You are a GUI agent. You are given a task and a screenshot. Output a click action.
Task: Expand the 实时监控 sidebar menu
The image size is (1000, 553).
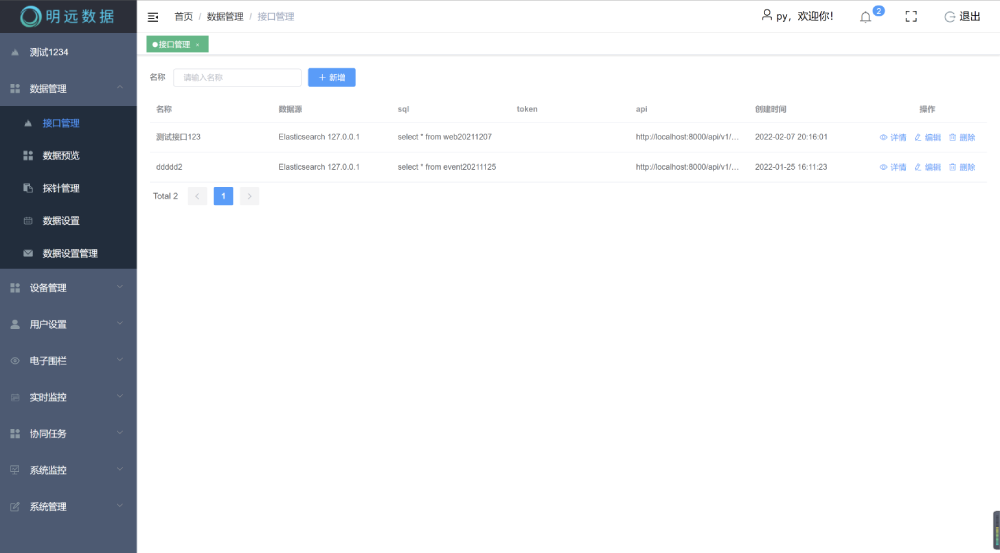[68, 397]
